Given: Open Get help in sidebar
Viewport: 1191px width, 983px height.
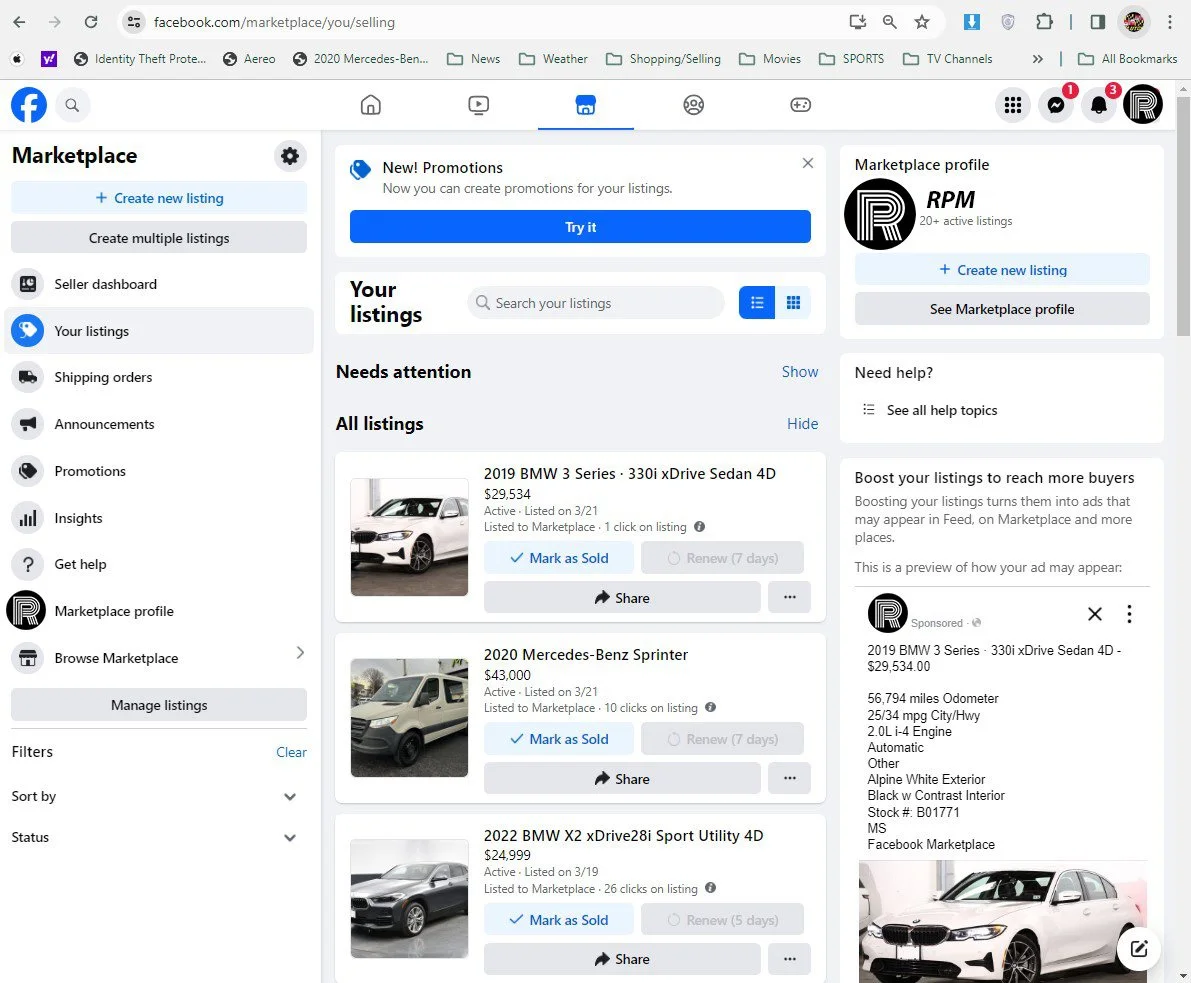Looking at the screenshot, I should [x=159, y=564].
